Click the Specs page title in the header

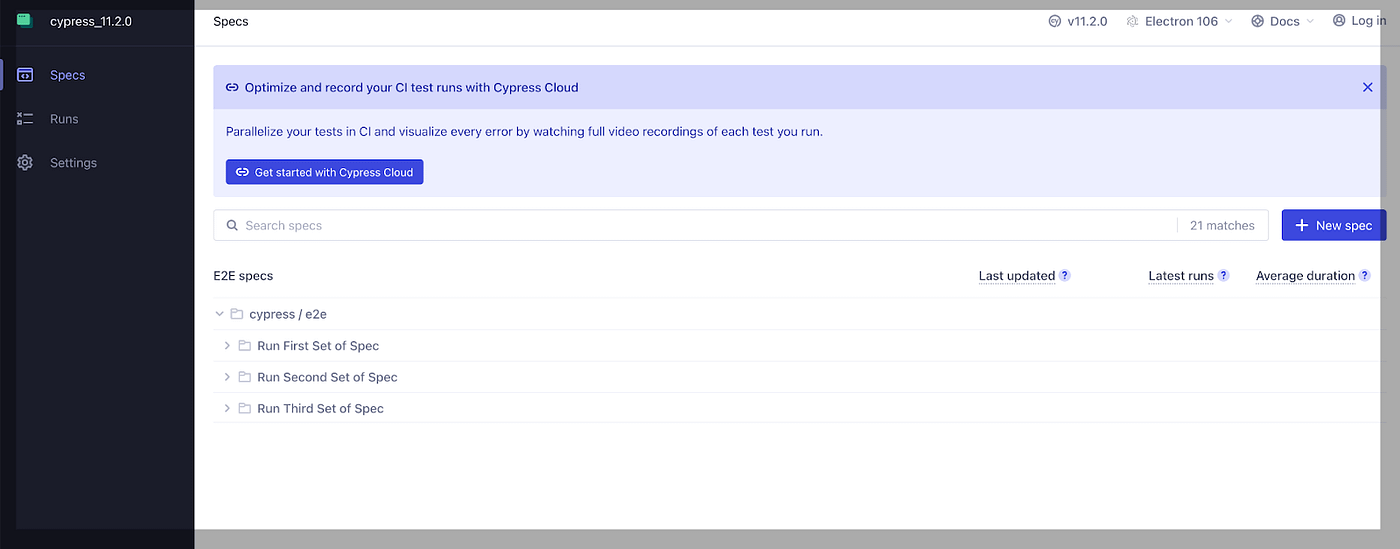coord(231,21)
